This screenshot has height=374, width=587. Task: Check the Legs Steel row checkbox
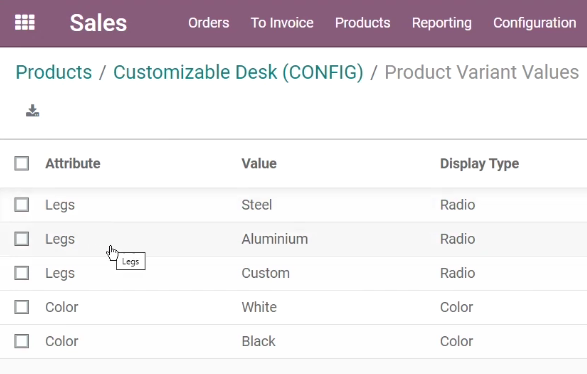[x=22, y=205]
